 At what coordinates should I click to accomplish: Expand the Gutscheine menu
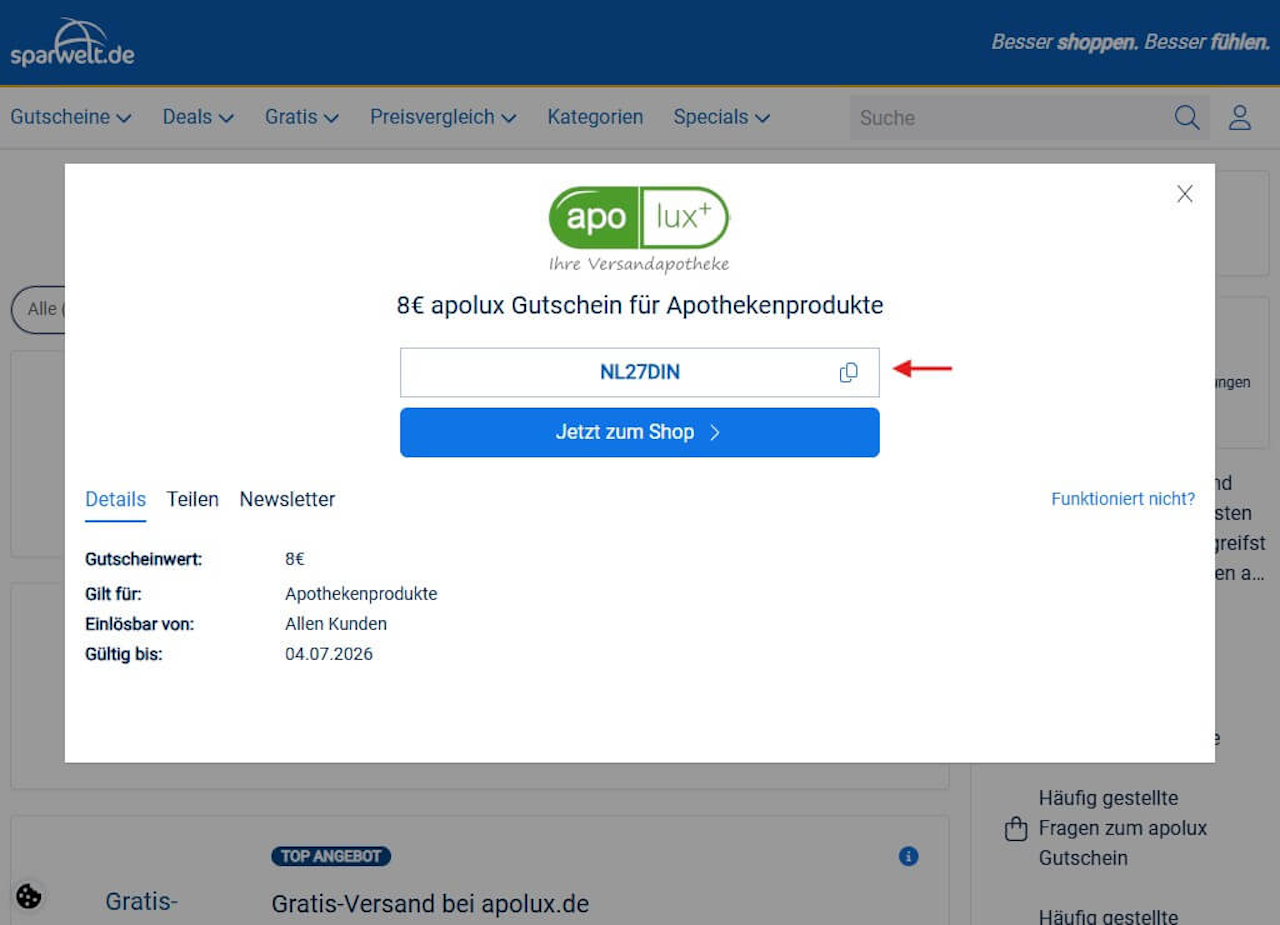71,117
